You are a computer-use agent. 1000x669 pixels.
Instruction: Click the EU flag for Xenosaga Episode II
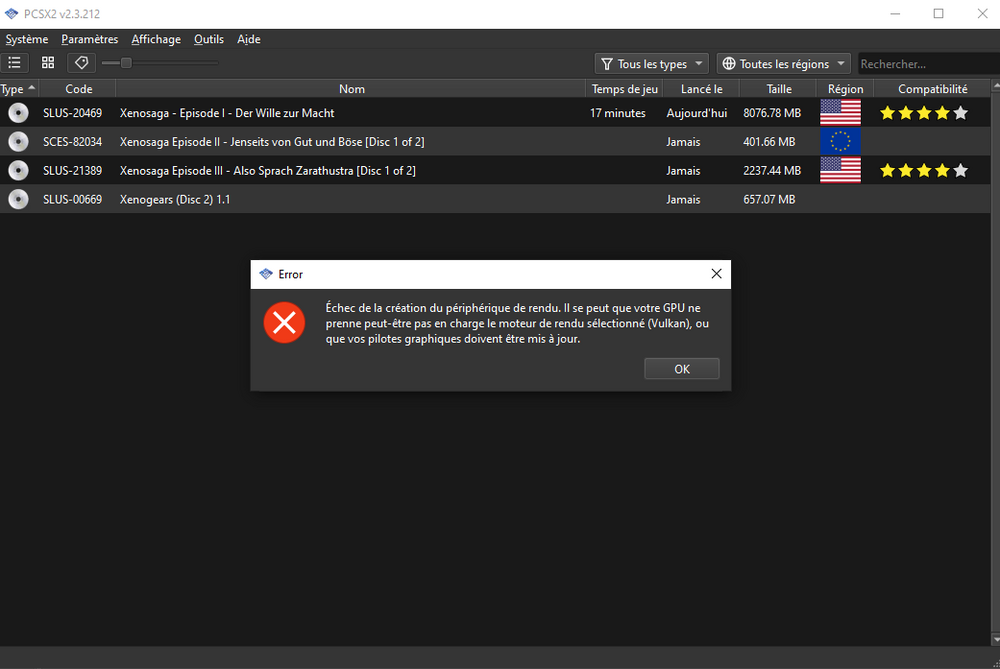click(x=840, y=142)
